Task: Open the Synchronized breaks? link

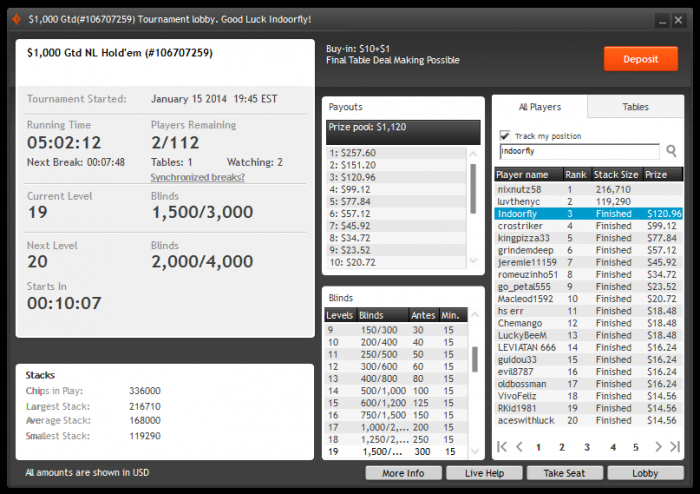Action: tap(197, 177)
